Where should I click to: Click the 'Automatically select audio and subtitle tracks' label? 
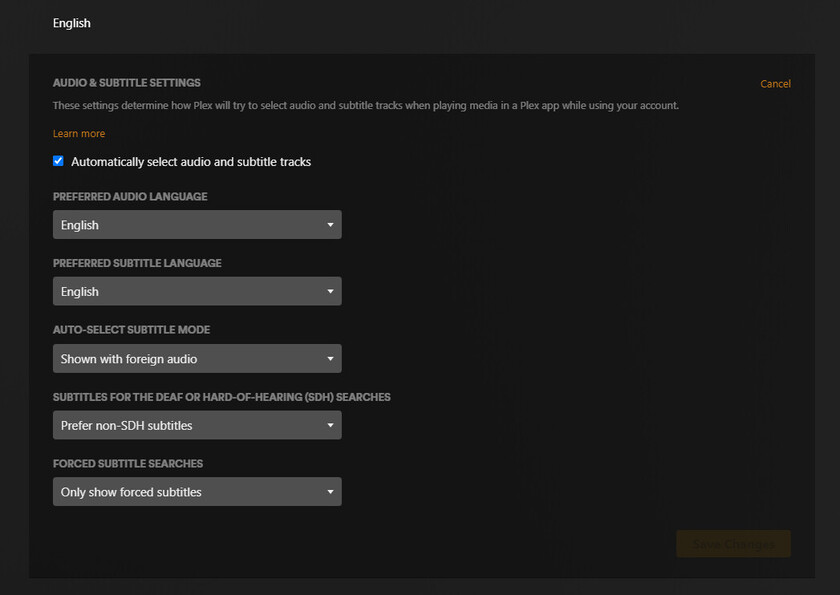[191, 162]
